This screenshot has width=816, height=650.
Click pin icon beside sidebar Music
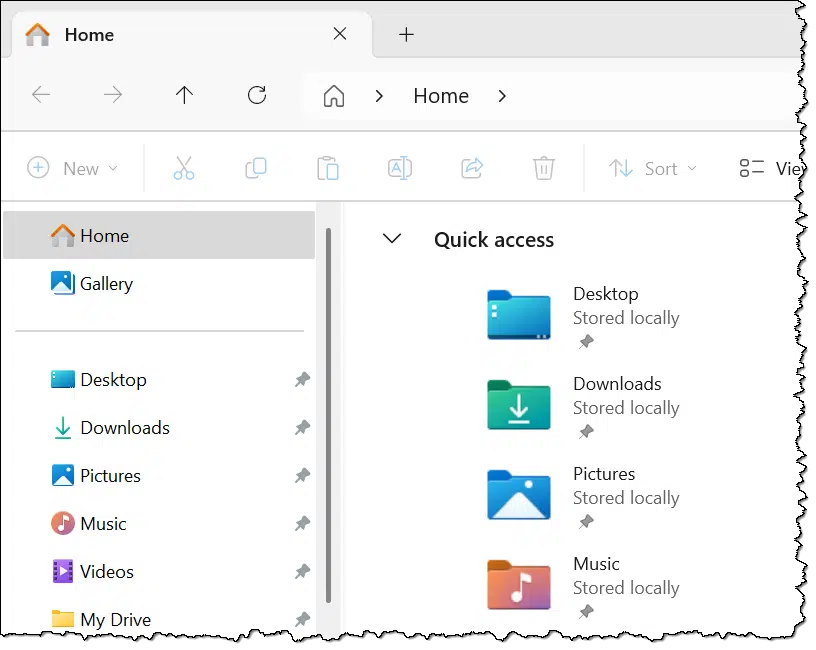click(302, 523)
